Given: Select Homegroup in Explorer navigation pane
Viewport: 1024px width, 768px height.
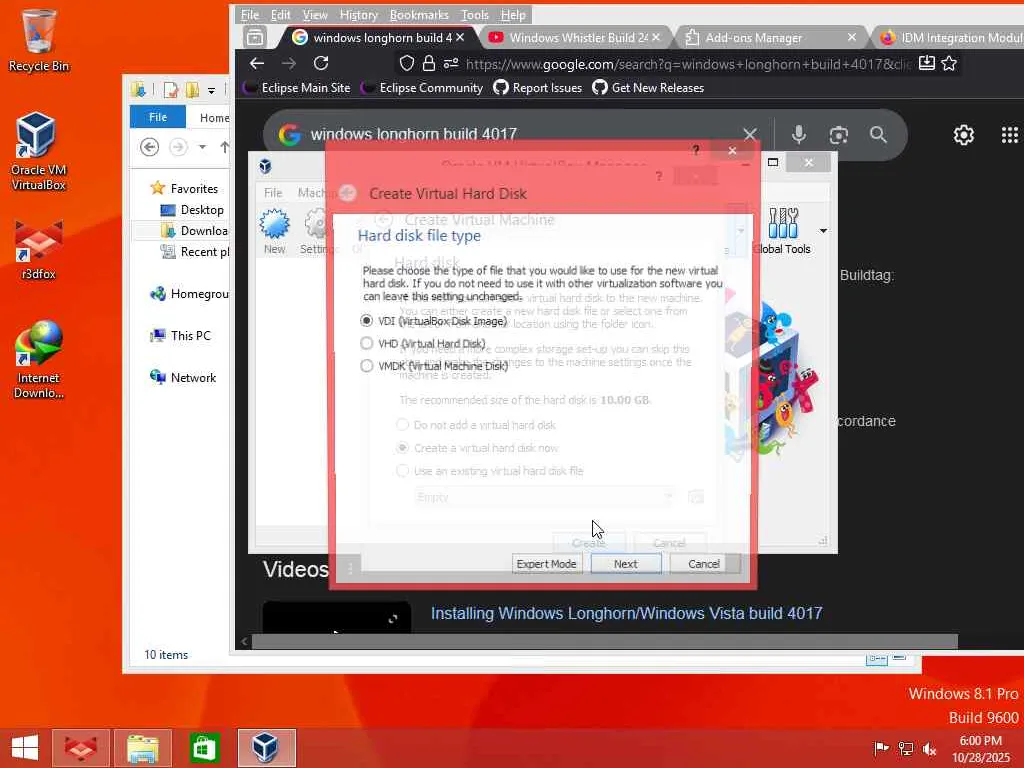Looking at the screenshot, I should coord(189,294).
